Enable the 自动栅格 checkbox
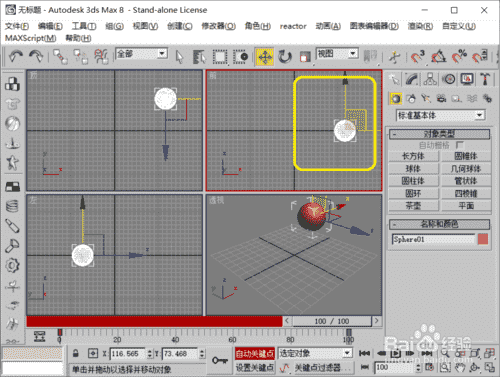 [460, 145]
